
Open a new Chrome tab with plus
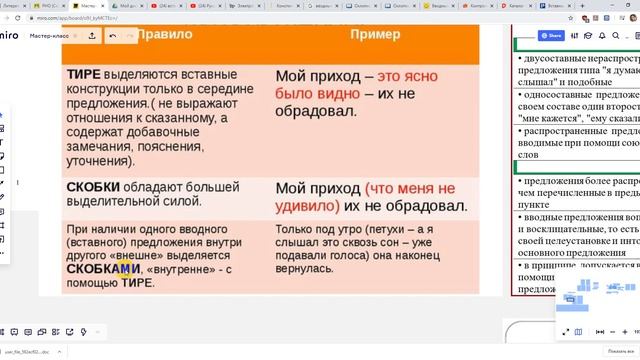[582, 6]
